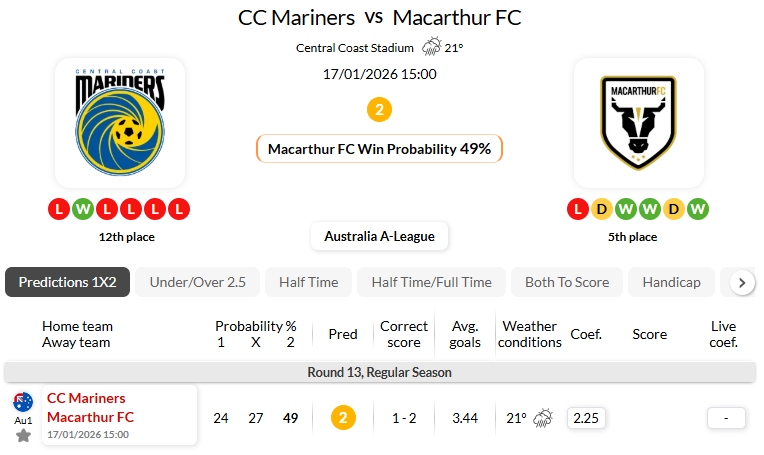764x455 pixels.
Task: Select the Both To Score tab
Action: [x=567, y=282]
